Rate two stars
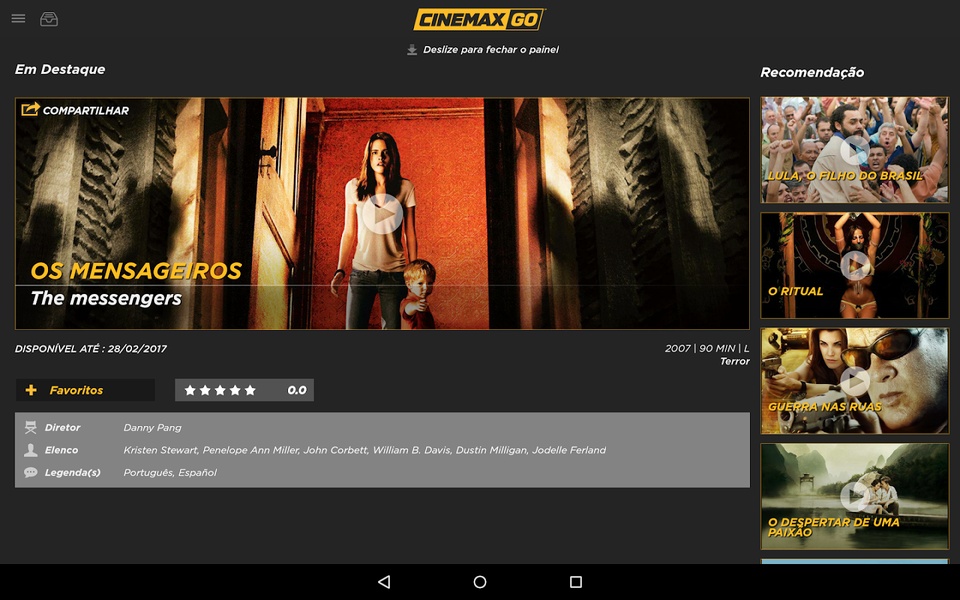This screenshot has width=960, height=600. pyautogui.click(x=205, y=390)
